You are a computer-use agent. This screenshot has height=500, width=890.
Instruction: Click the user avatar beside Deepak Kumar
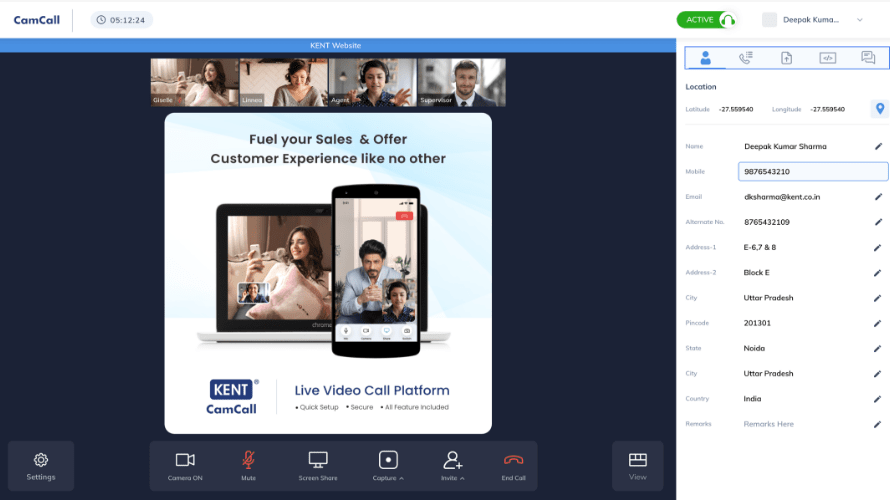(x=769, y=20)
